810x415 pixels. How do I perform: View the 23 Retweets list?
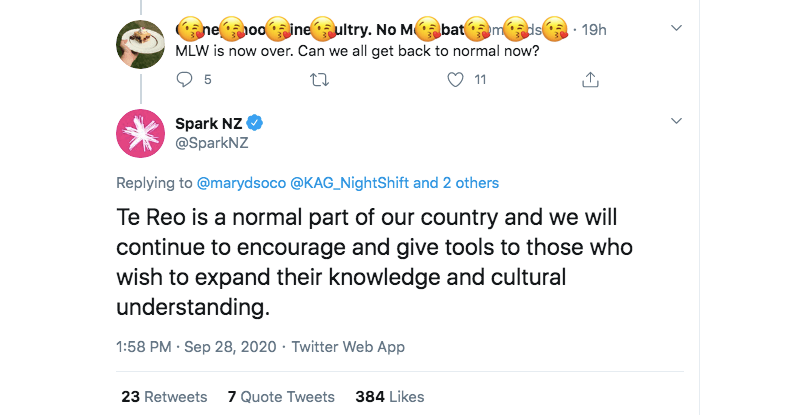pos(164,396)
